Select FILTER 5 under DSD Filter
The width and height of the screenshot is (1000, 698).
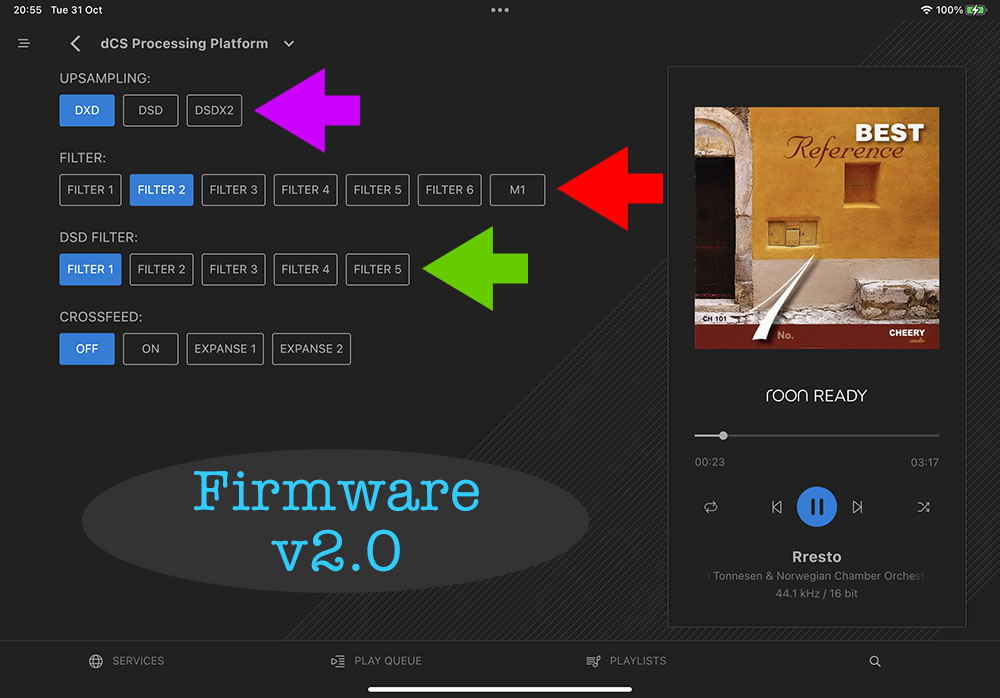click(x=378, y=269)
